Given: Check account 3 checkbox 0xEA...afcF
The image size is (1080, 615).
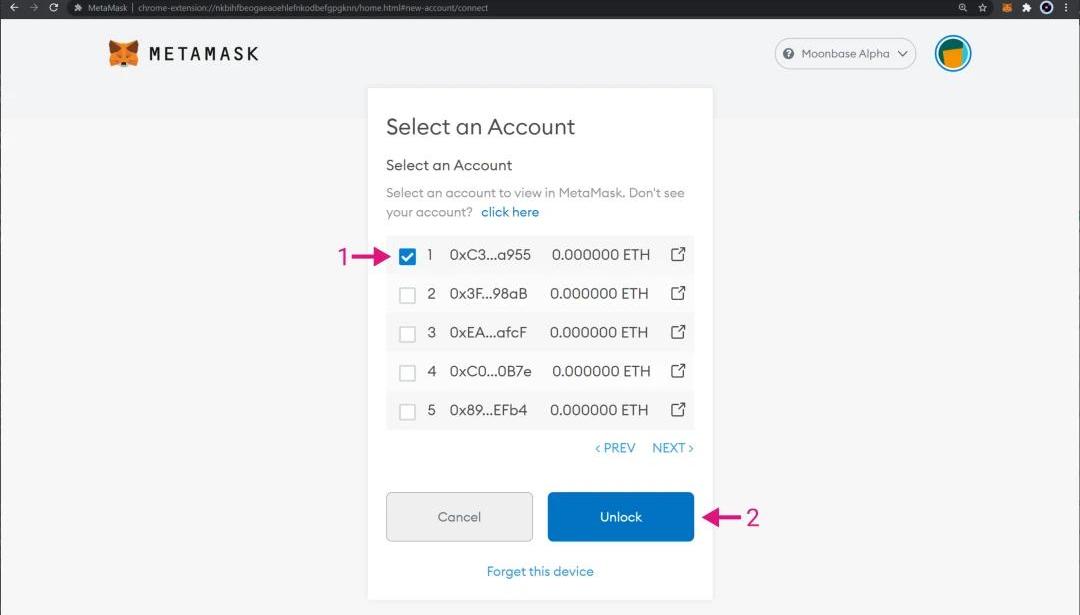Looking at the screenshot, I should [x=407, y=334].
